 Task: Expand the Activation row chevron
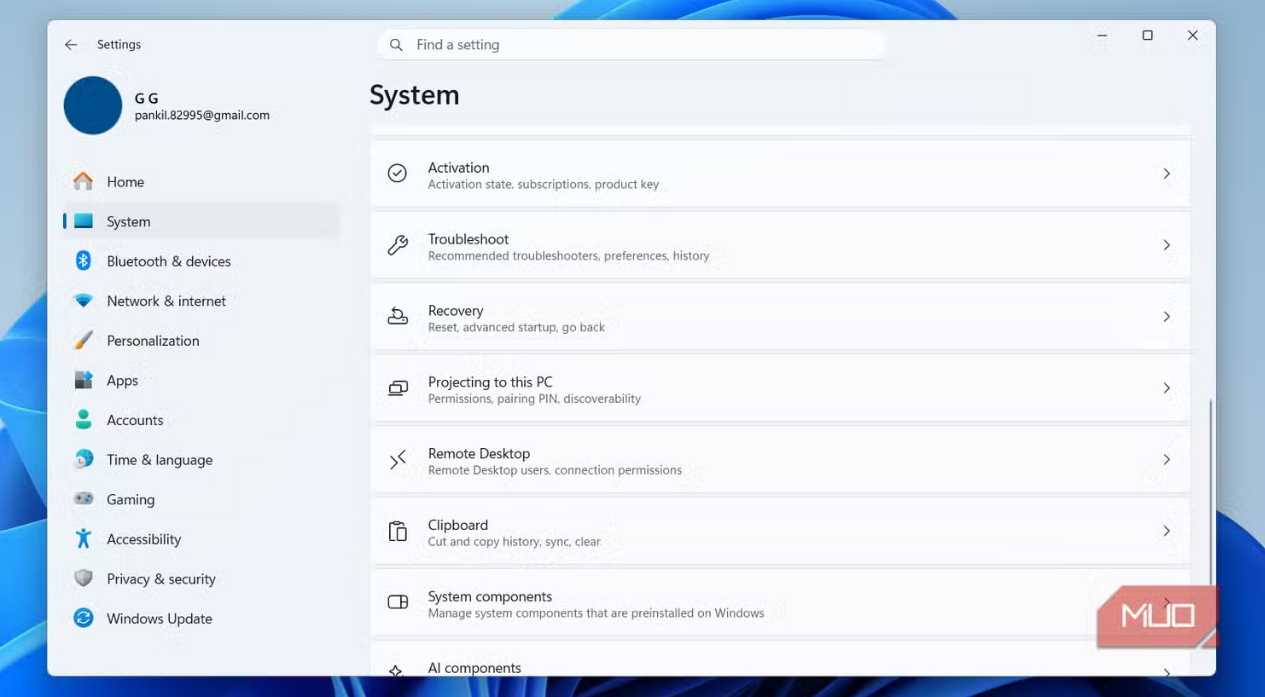coord(1166,174)
